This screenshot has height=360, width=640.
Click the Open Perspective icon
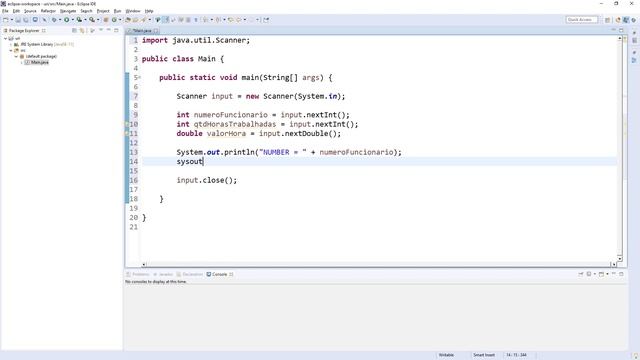tap(608, 20)
